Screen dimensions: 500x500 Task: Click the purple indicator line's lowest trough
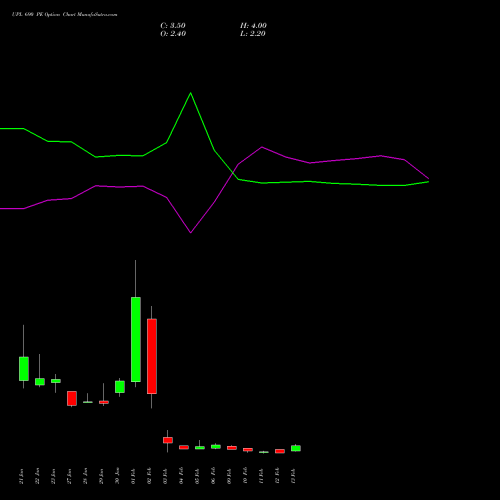click(x=190, y=233)
